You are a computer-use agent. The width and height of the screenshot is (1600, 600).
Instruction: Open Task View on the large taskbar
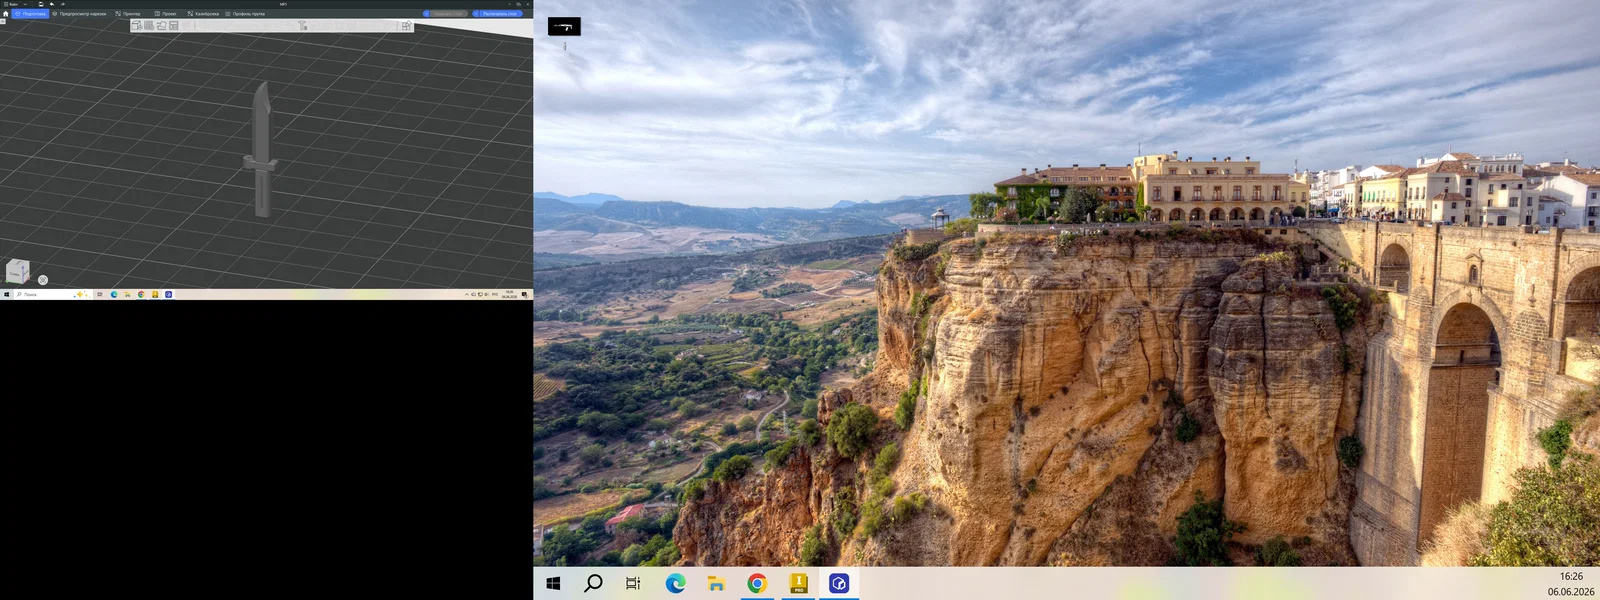coord(633,583)
